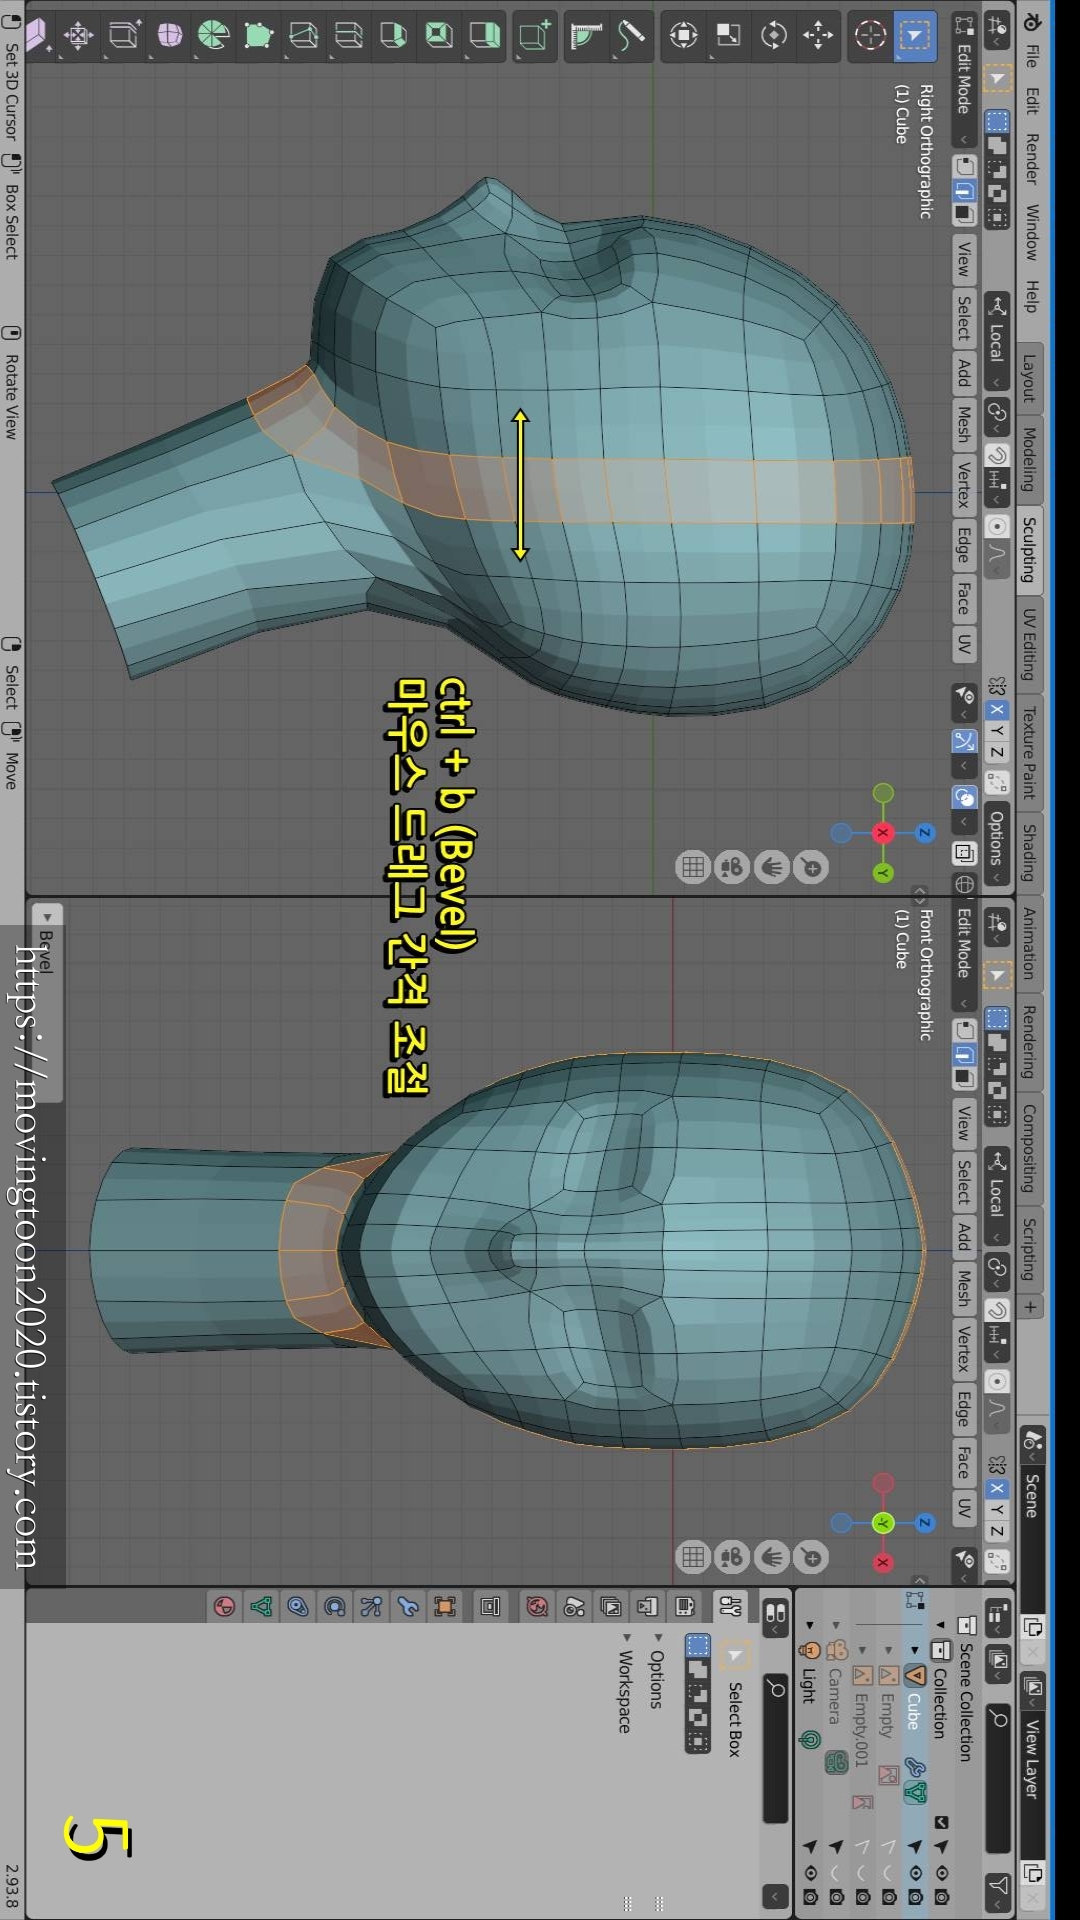
Task: Open the Object Data properties tab
Action: pyautogui.click(x=261, y=1607)
